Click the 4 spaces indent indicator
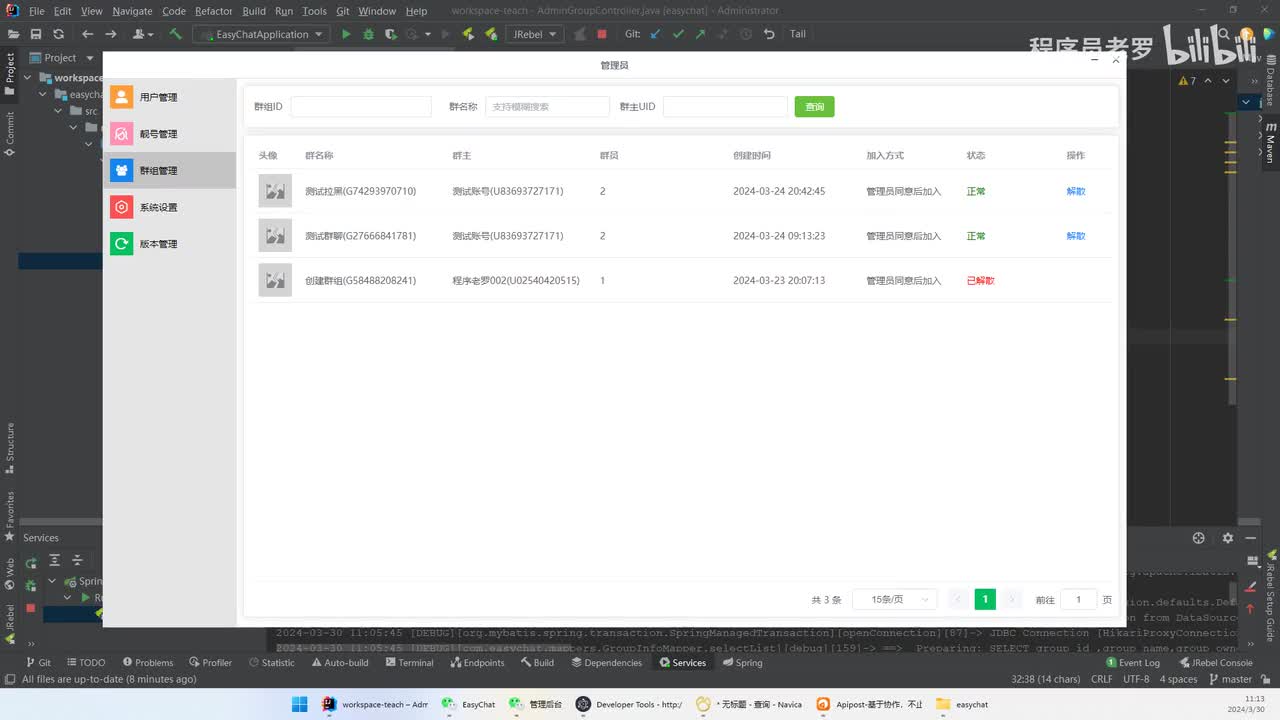 1178,679
